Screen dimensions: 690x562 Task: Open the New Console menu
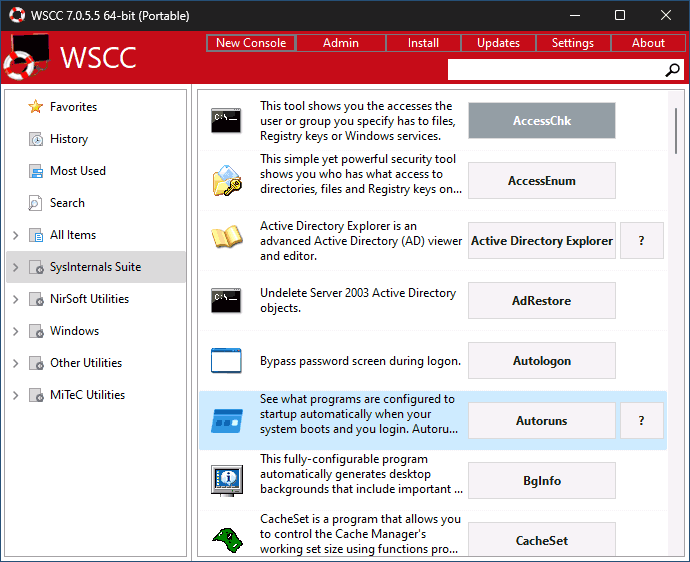pyautogui.click(x=251, y=43)
